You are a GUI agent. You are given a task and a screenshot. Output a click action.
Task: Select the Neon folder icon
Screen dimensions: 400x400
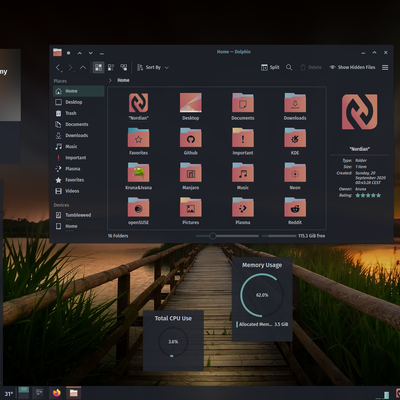point(295,172)
